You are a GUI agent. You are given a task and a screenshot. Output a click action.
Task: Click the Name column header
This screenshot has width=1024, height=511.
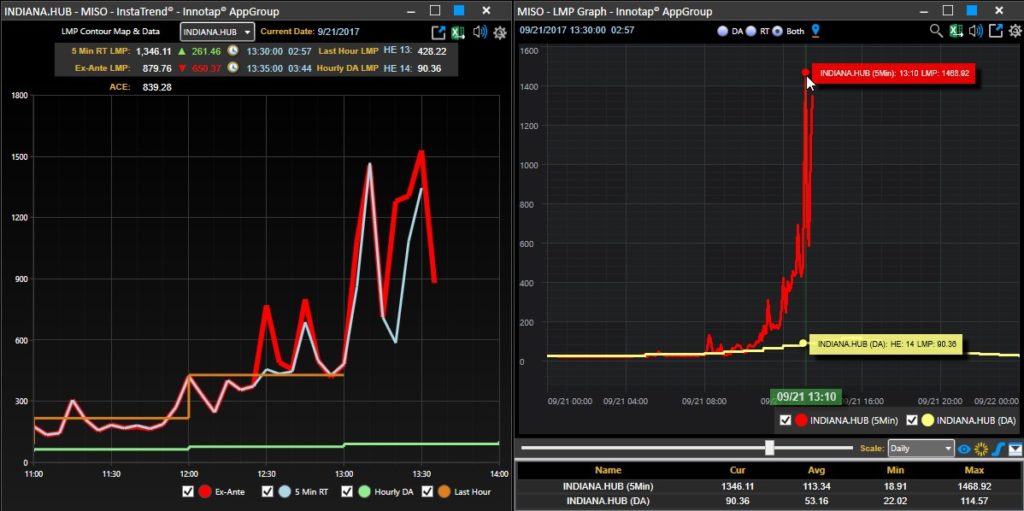click(x=608, y=470)
